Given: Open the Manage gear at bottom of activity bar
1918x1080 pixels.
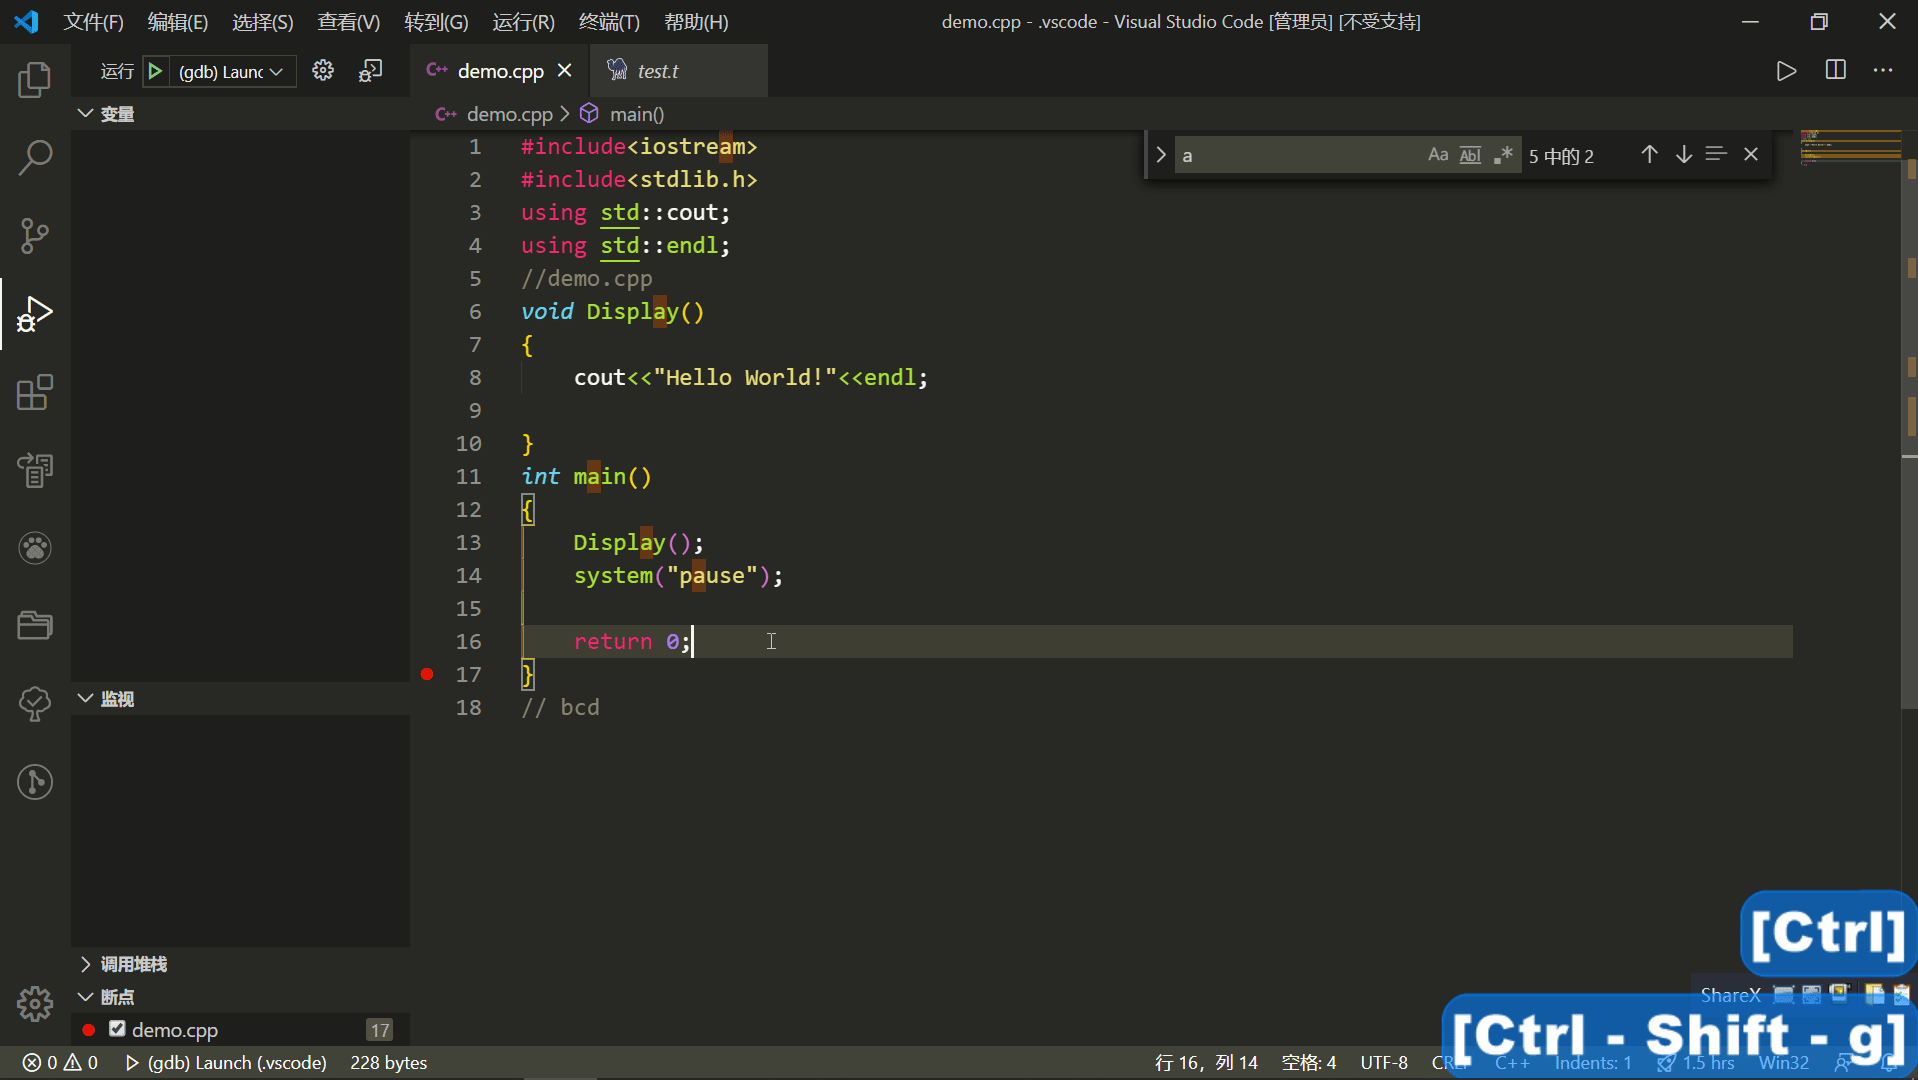Looking at the screenshot, I should (x=35, y=1003).
